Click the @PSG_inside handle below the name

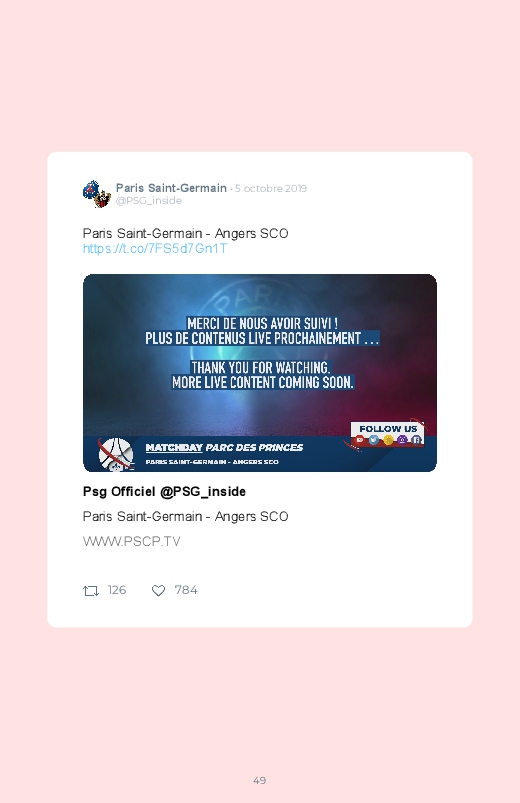[x=149, y=201]
